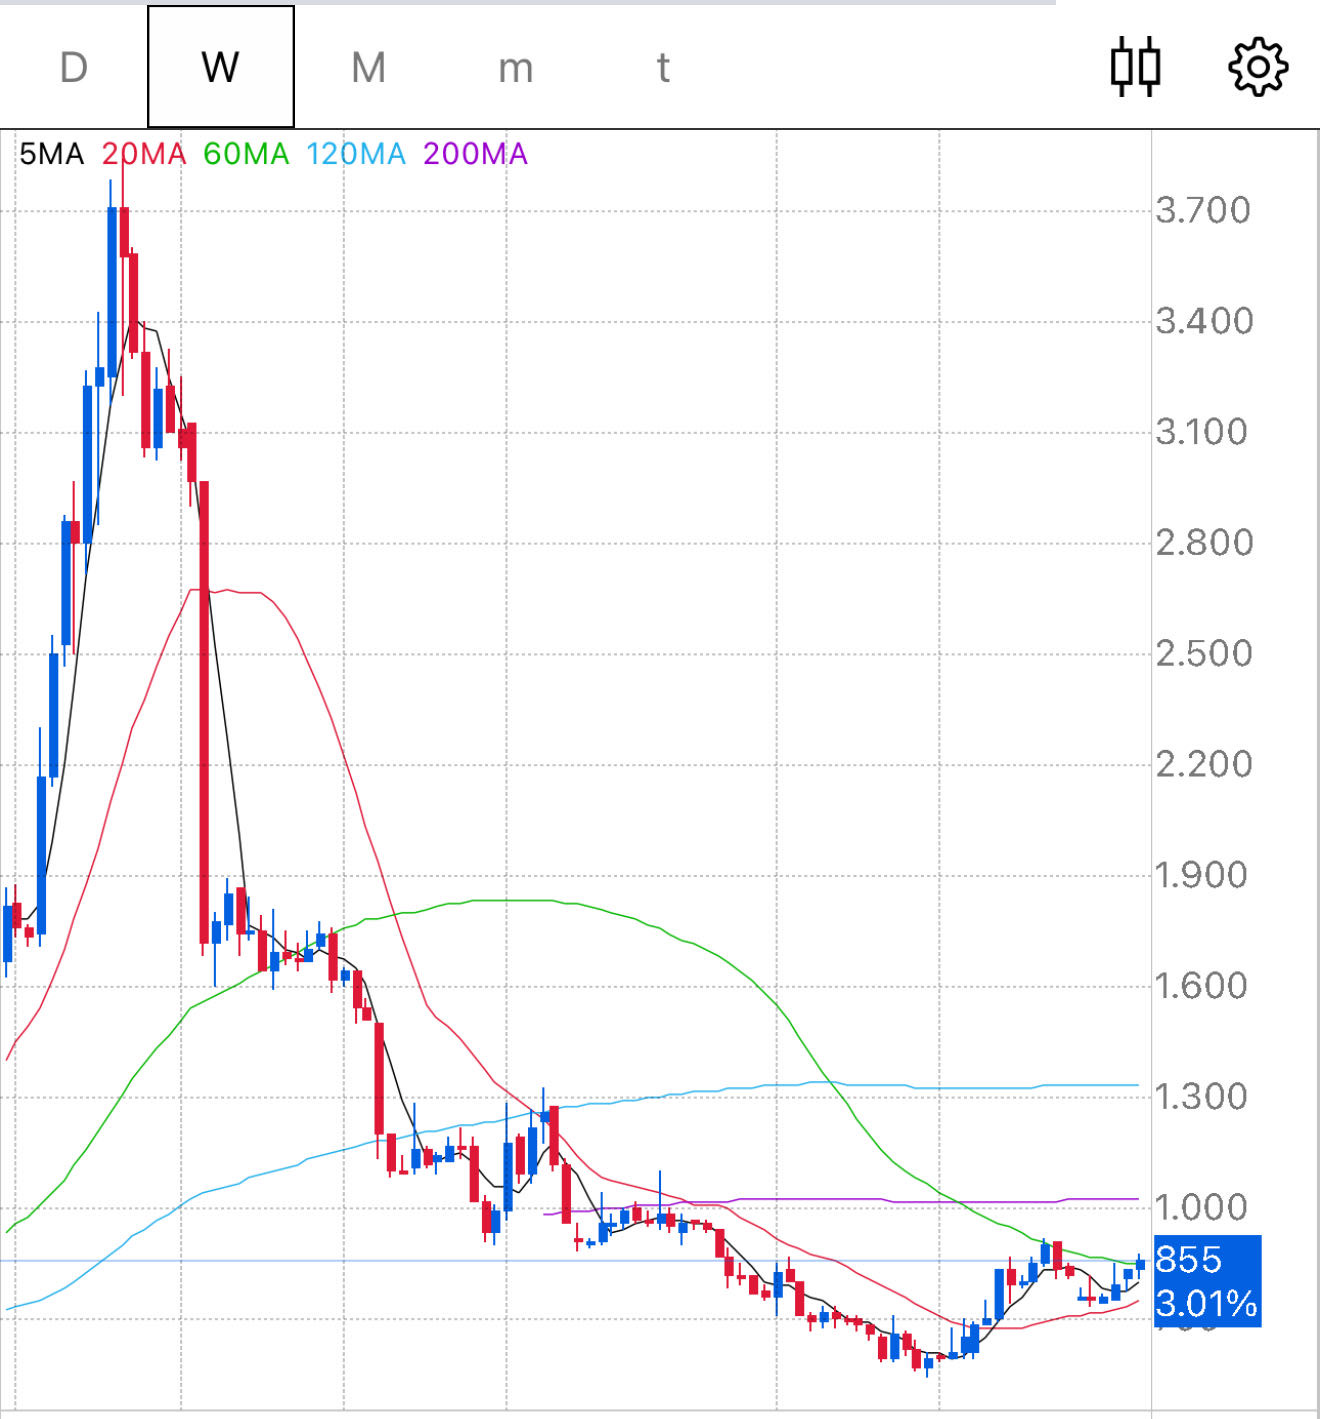
Task: Open the candlestick chart type icon
Action: click(1135, 67)
